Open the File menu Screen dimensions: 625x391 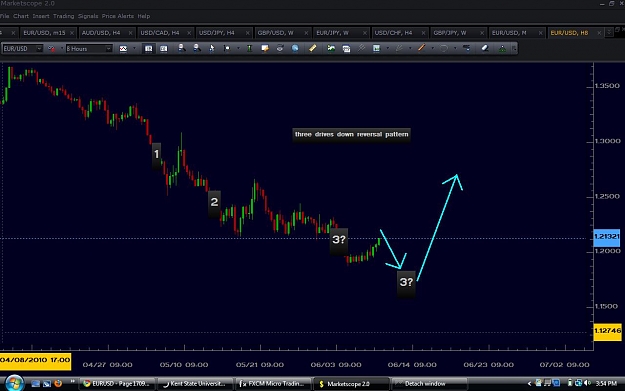pyautogui.click(x=4, y=16)
